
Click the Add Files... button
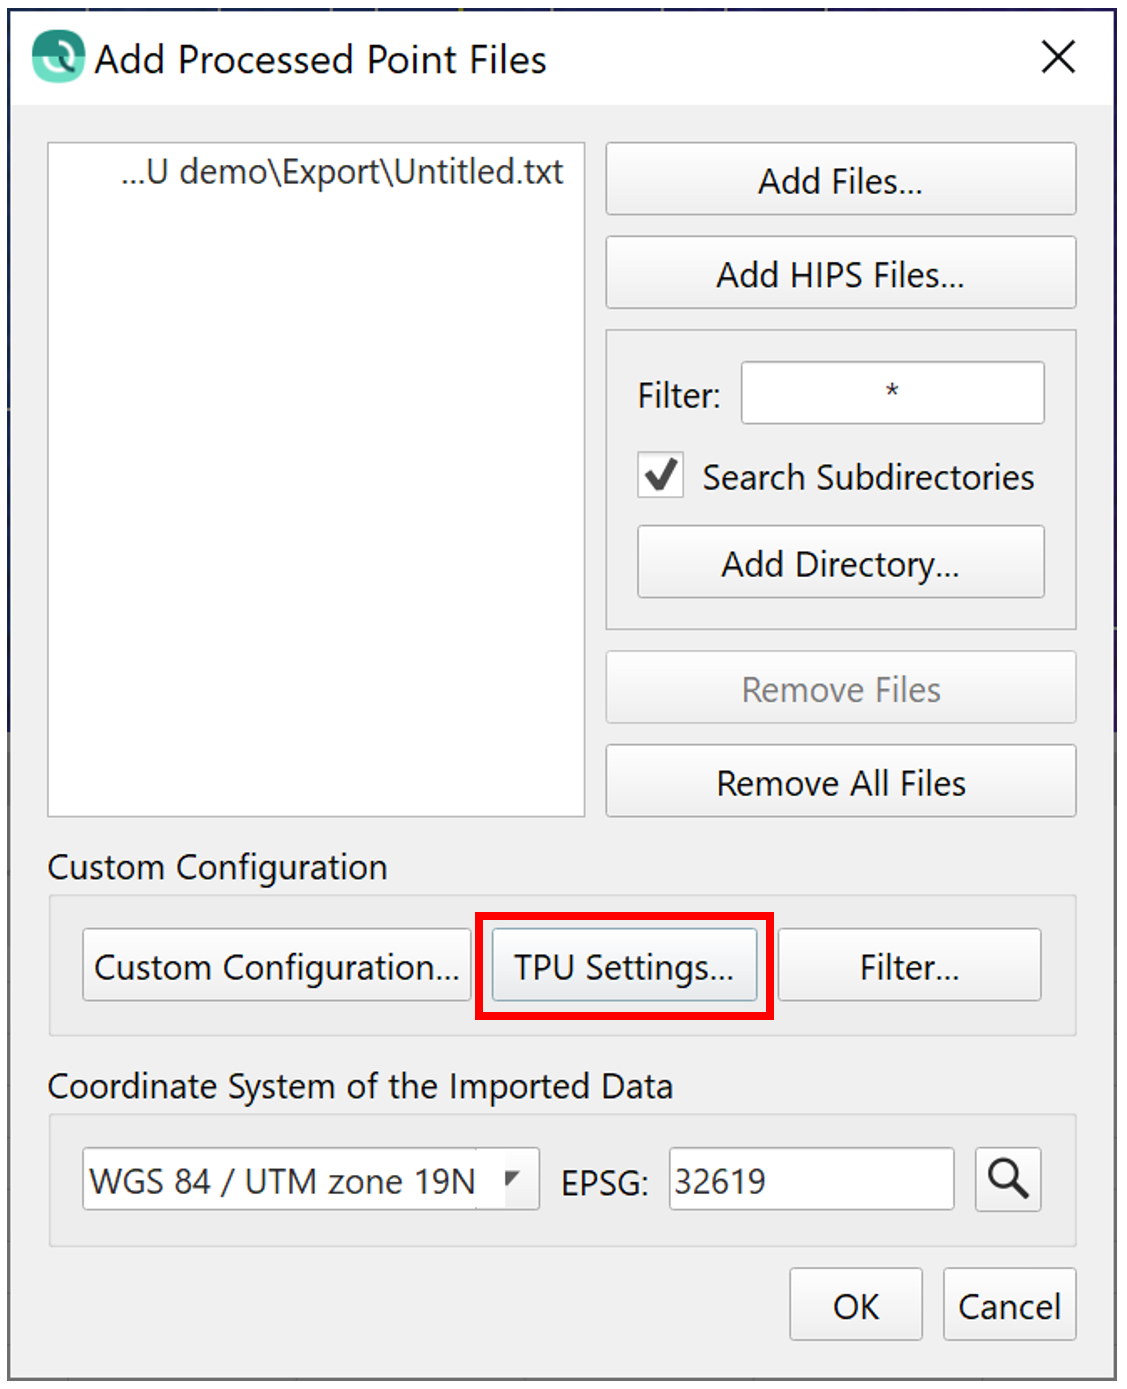pos(840,180)
